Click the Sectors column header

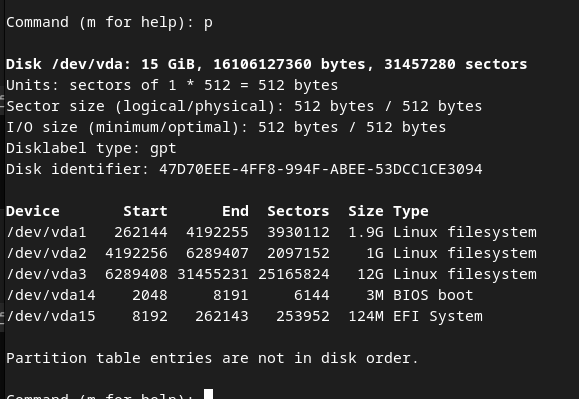coord(298,211)
